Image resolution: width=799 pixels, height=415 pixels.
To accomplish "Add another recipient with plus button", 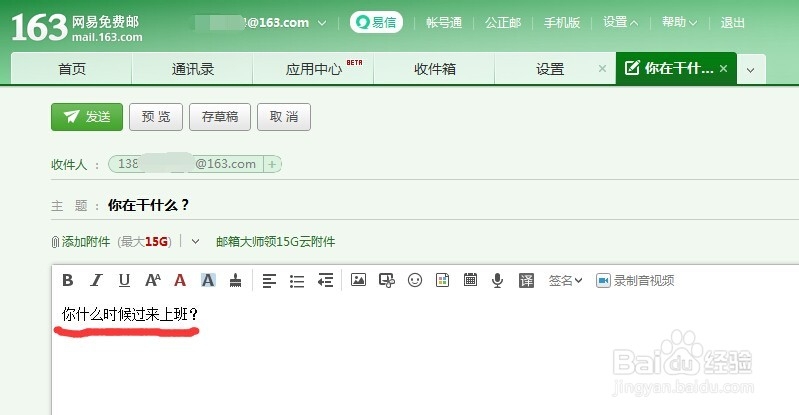I will [272, 164].
